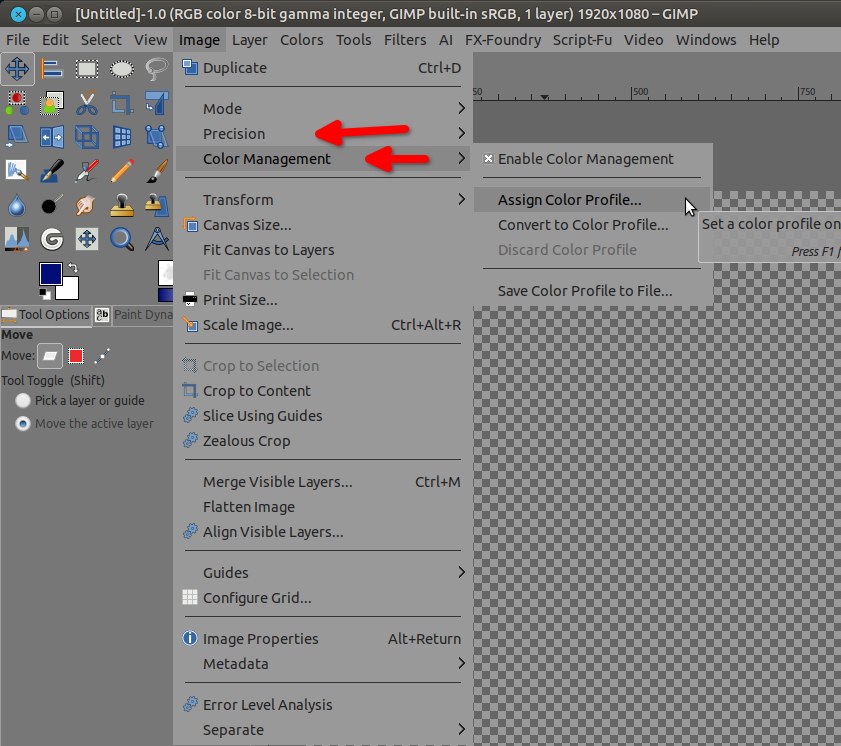Choose Convert to Color Profile...
Viewport: 841px width, 746px height.
(592, 225)
